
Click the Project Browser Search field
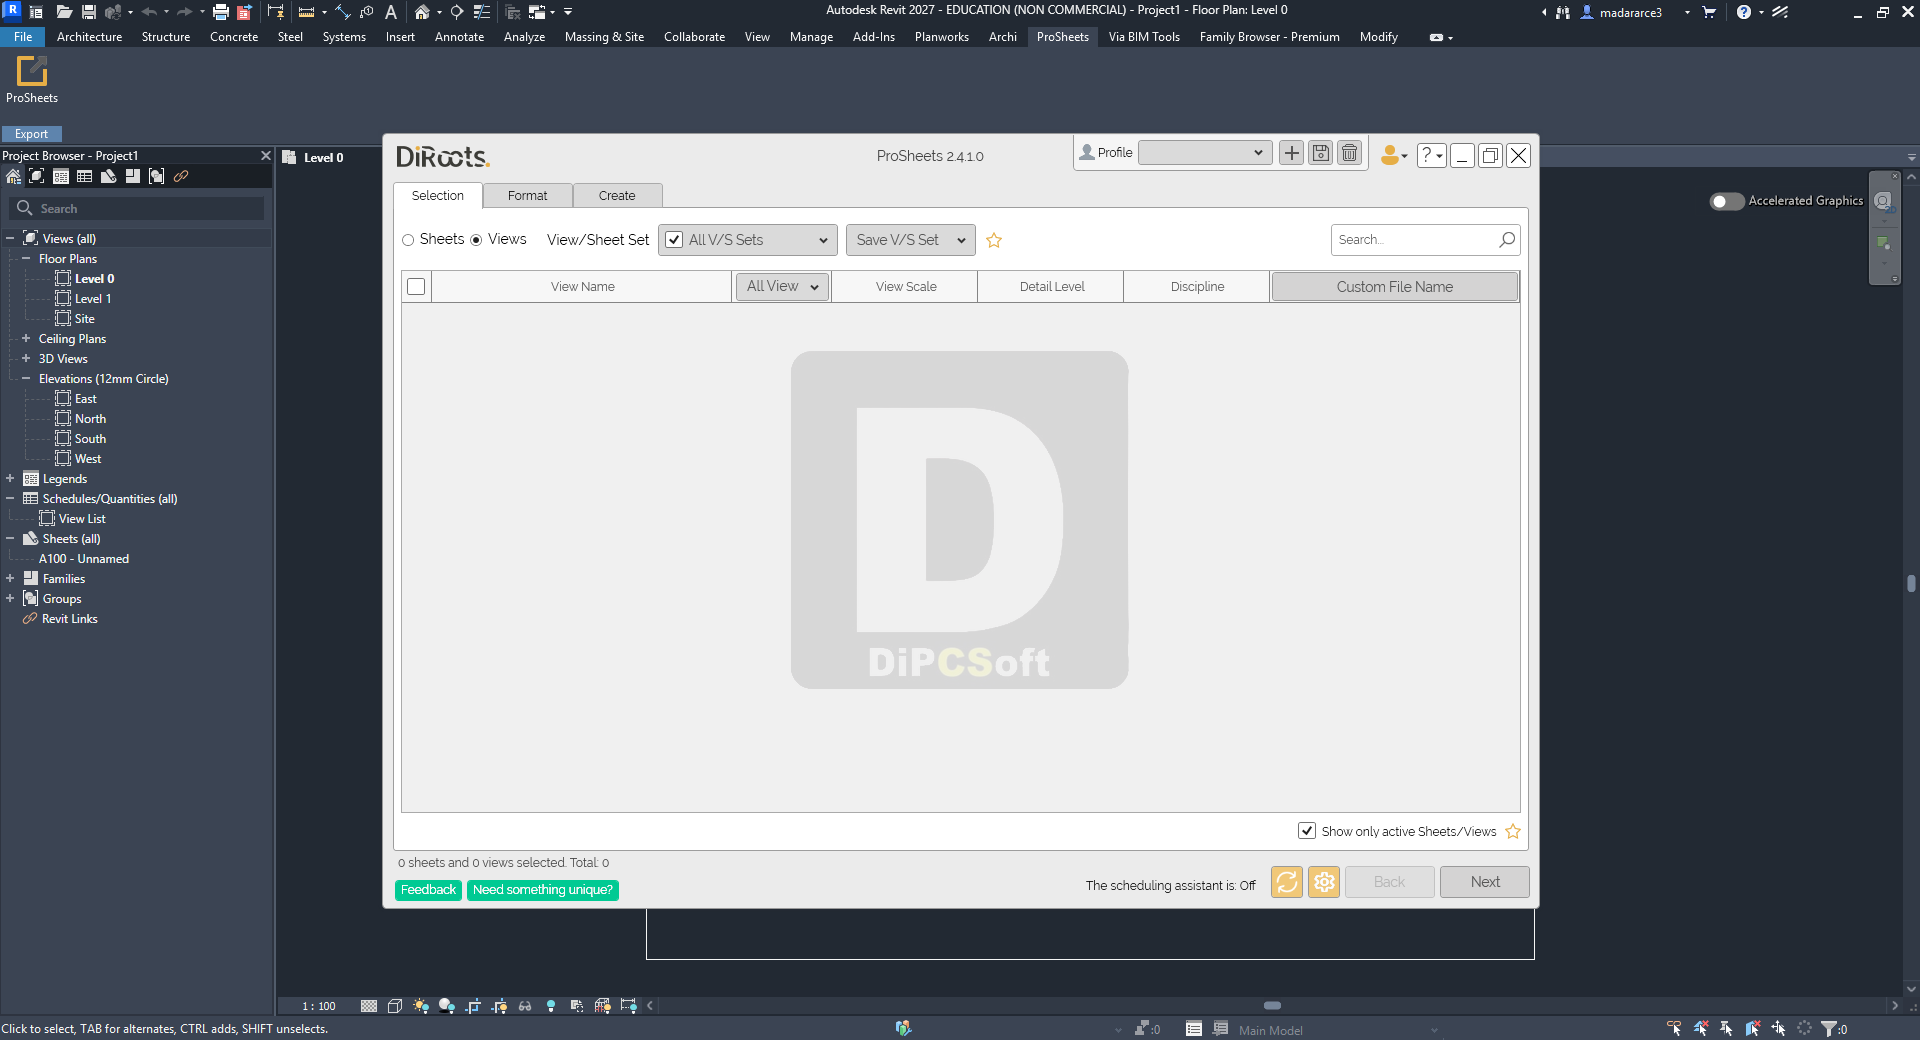click(138, 208)
